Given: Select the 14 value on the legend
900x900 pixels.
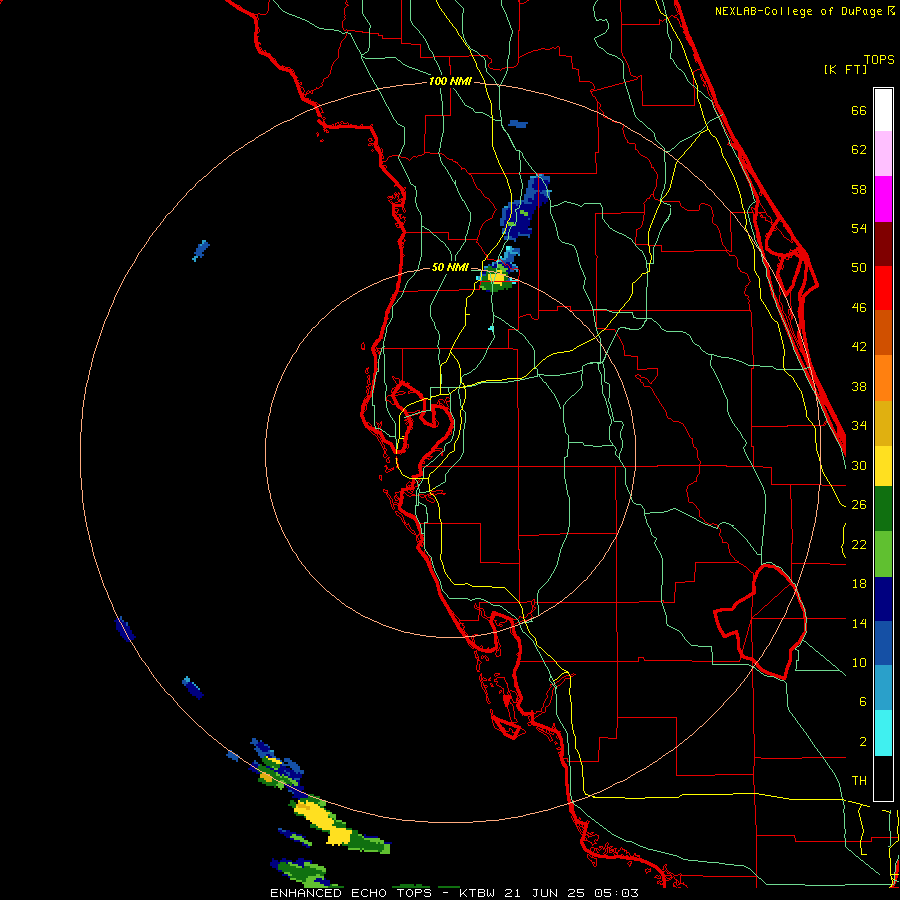Looking at the screenshot, I should click(859, 623).
